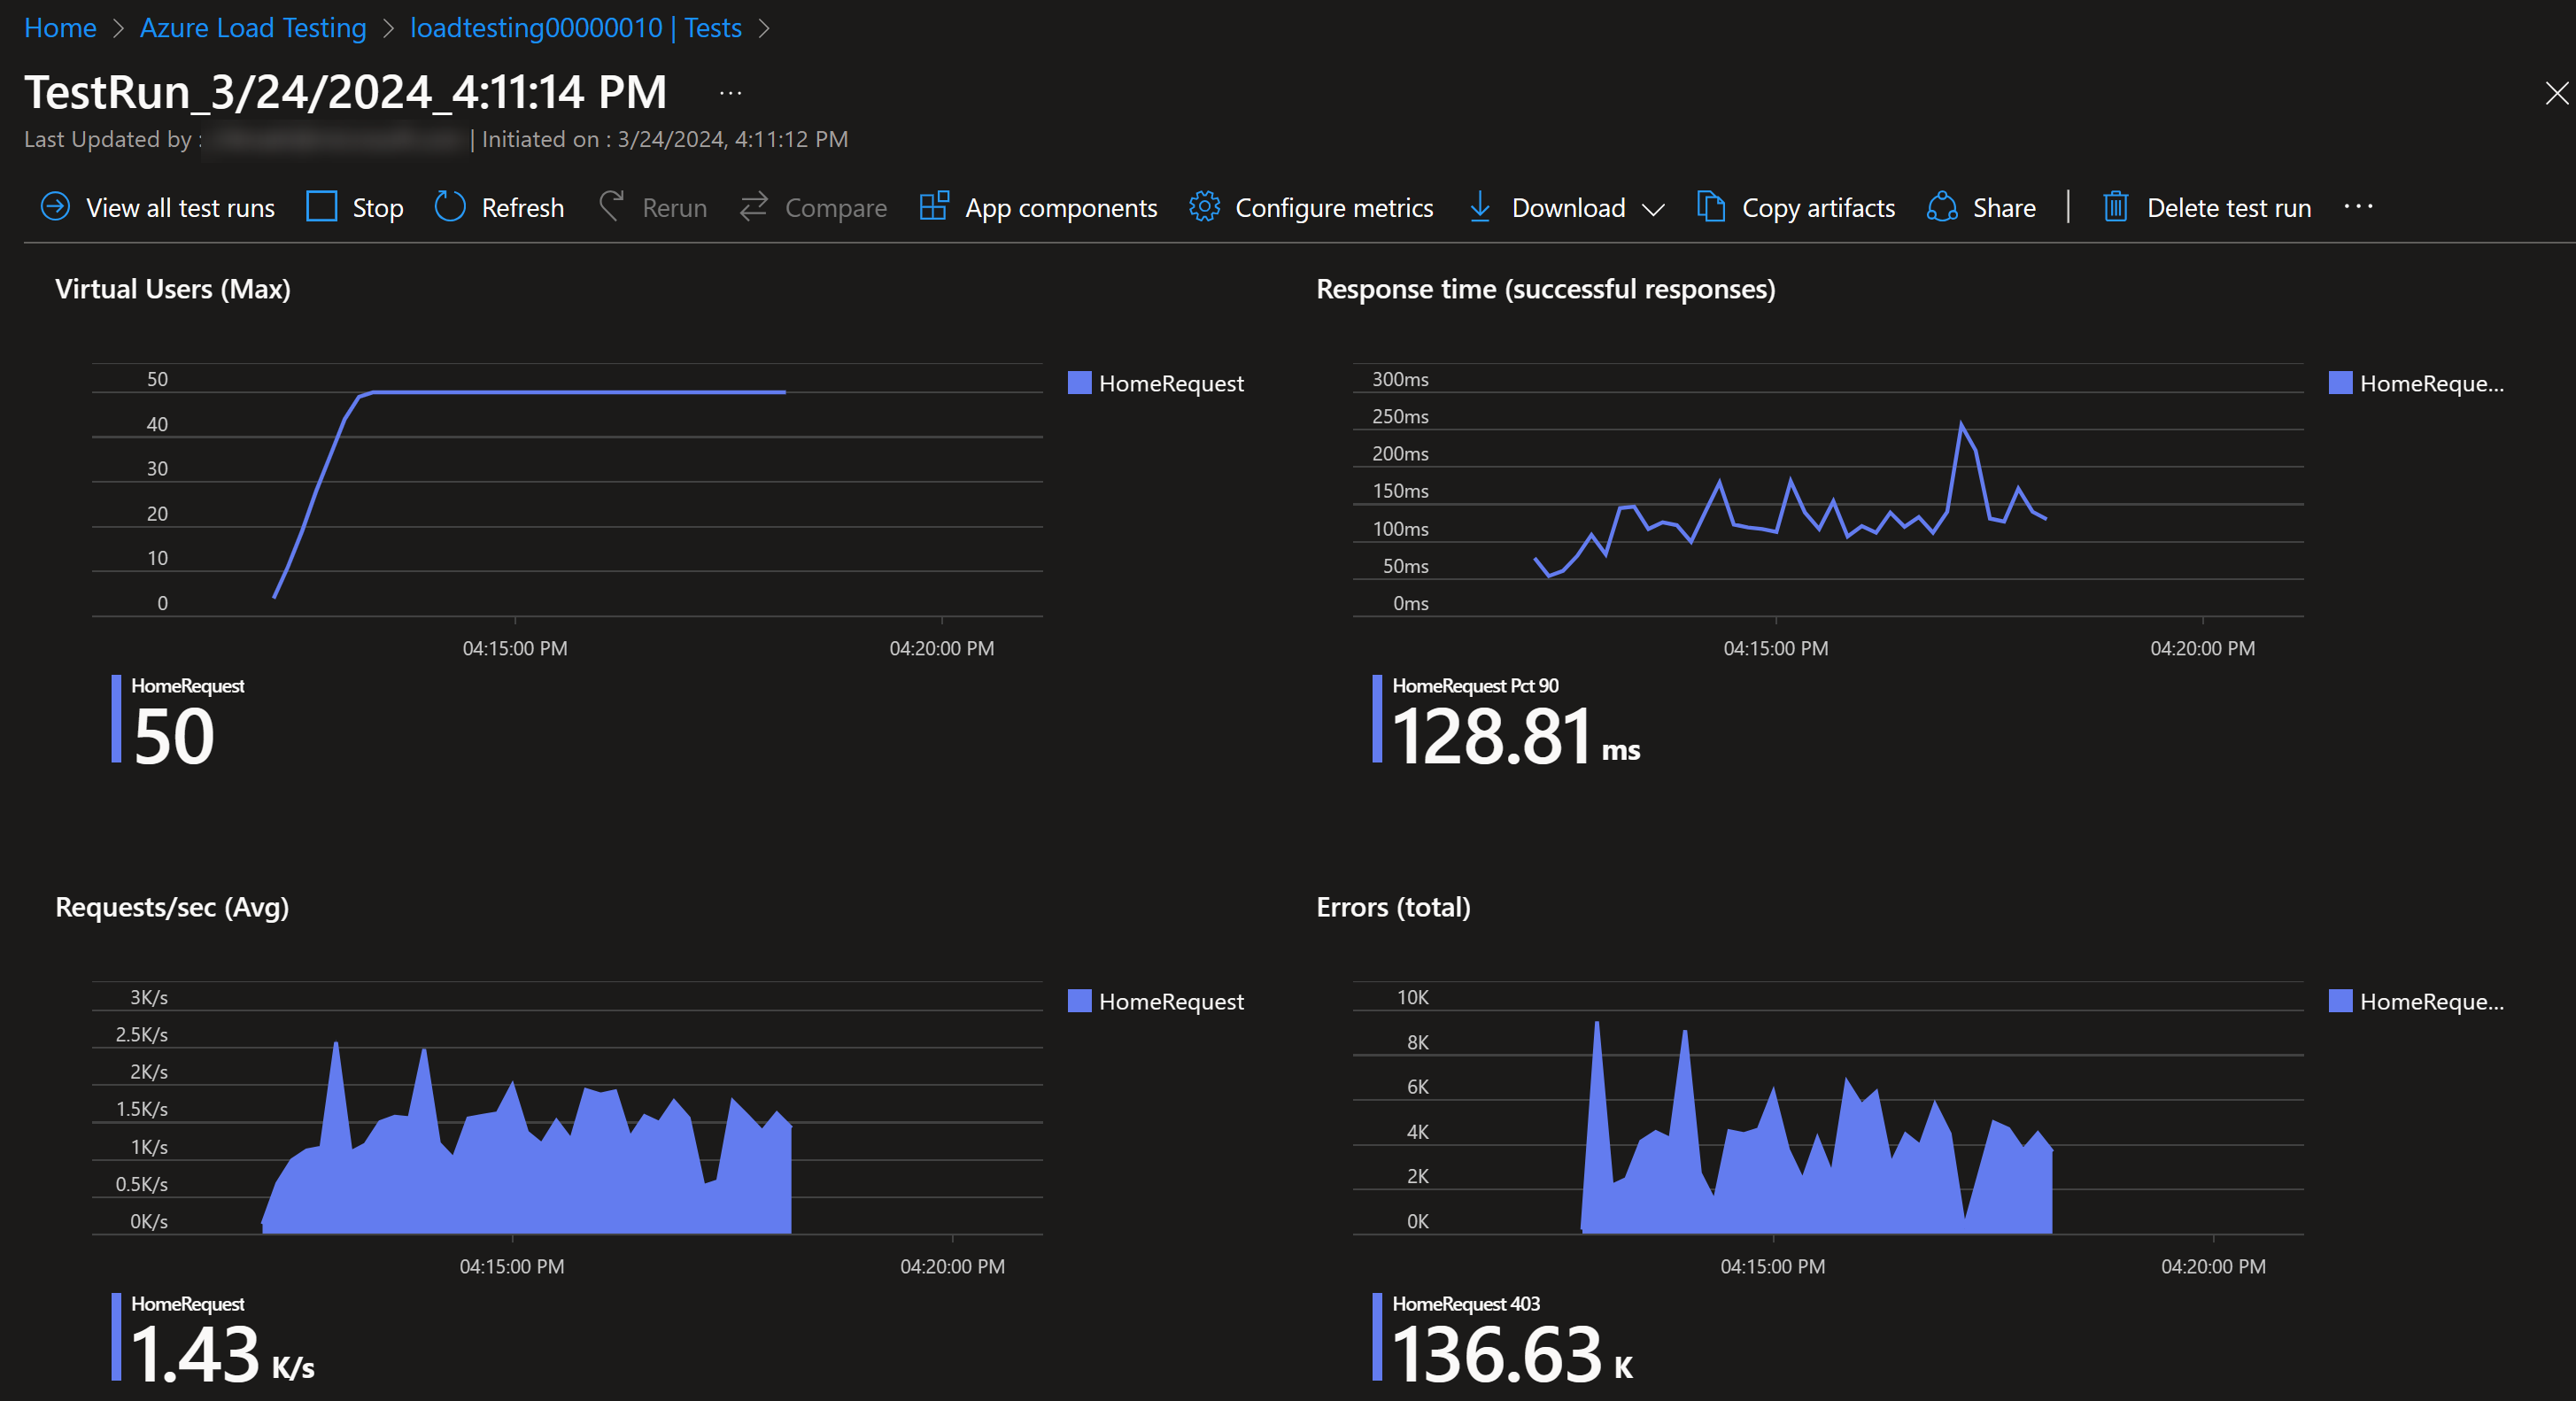Click the 136.63 K errors value
Screen dimensions: 2576x1401
pos(1512,1355)
